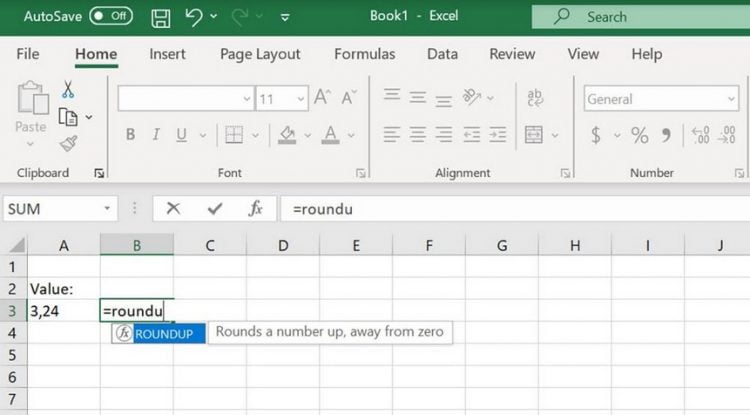Click the Borders icon
Screen dimensions: 750x415
[x=234, y=135]
